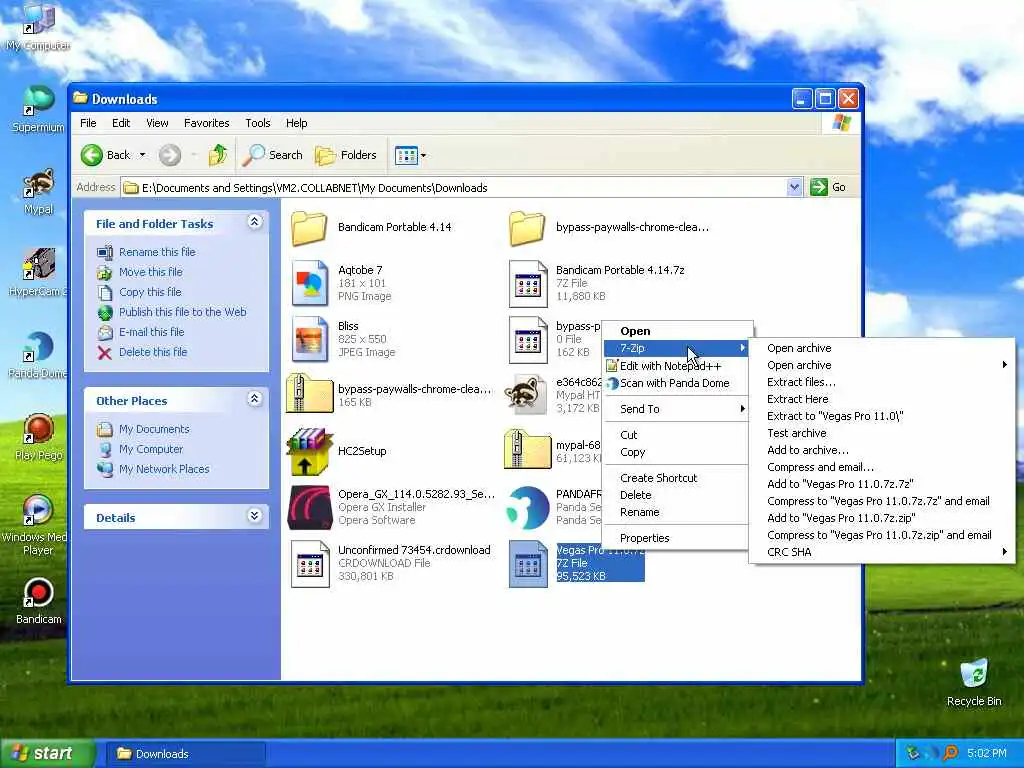Click the system tray clock
This screenshot has width=1024, height=768.
tap(986, 753)
